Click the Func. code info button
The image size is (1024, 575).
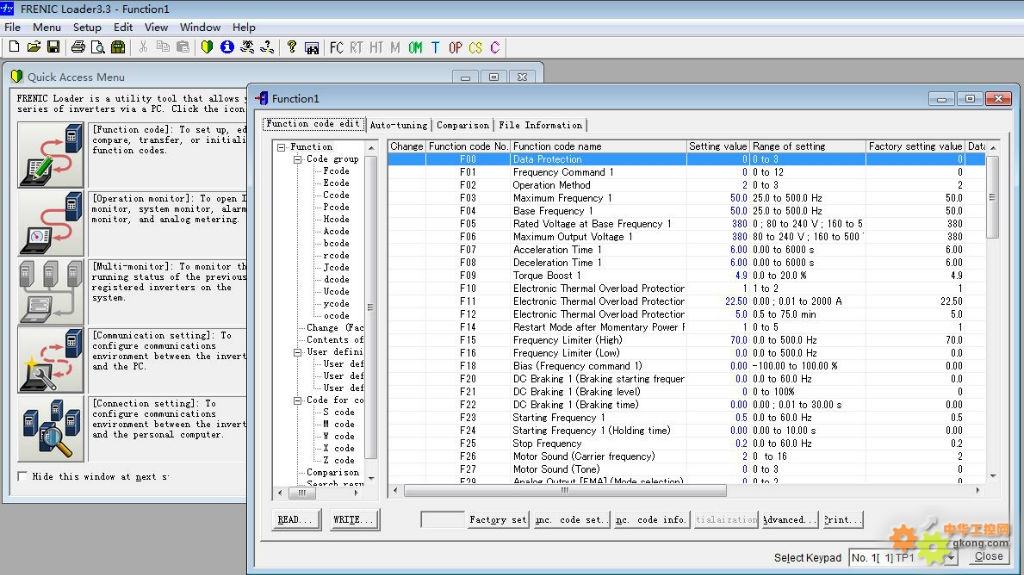click(652, 519)
